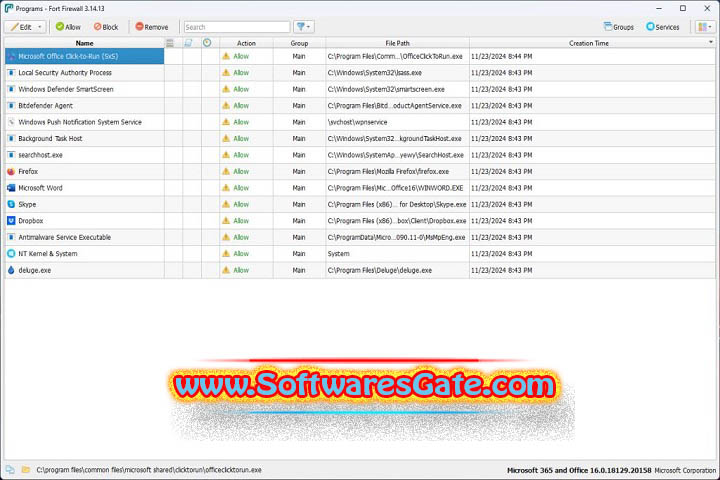
Task: Open the Services window
Action: [x=663, y=27]
